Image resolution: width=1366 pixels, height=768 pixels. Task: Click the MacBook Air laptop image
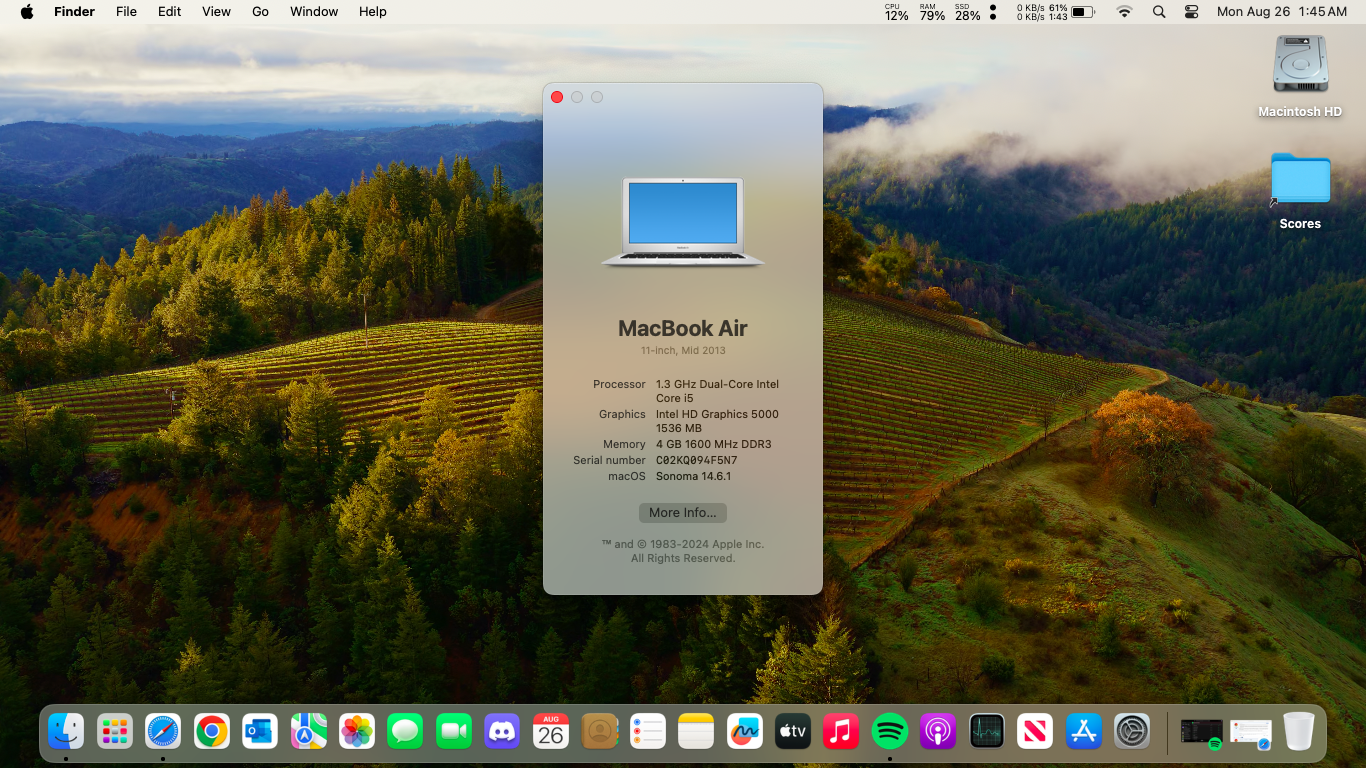(683, 222)
